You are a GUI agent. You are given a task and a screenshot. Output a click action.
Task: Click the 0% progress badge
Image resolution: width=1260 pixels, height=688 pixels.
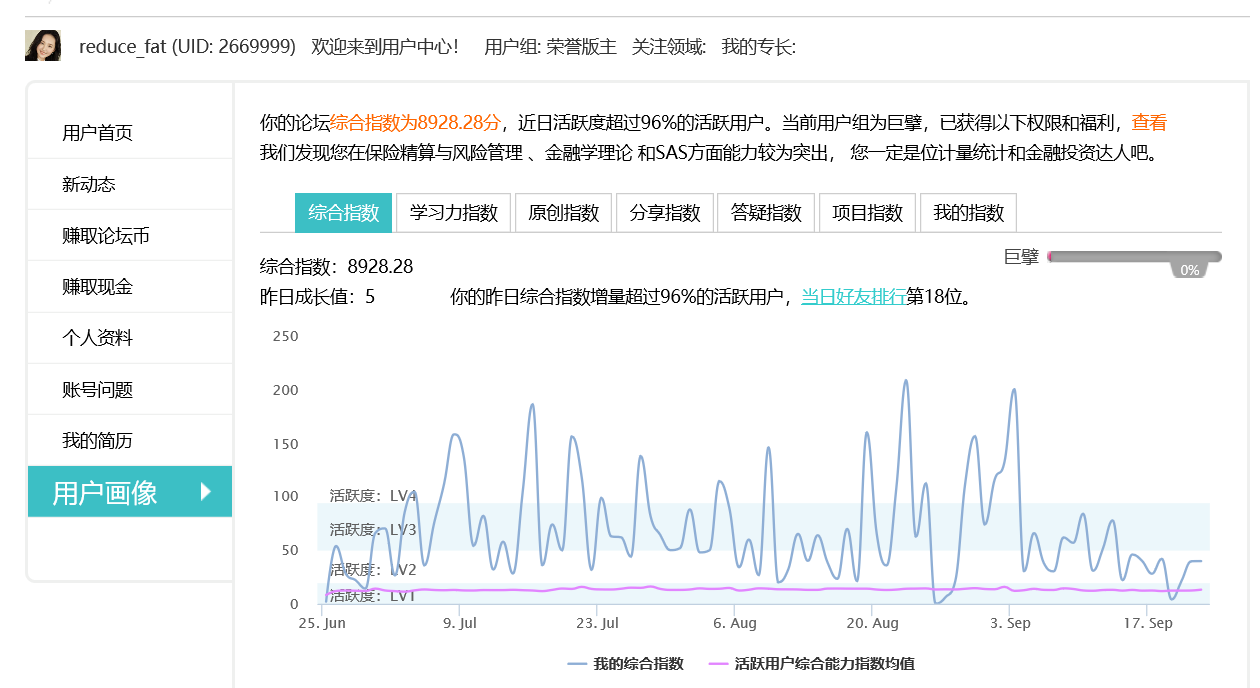pos(1189,270)
